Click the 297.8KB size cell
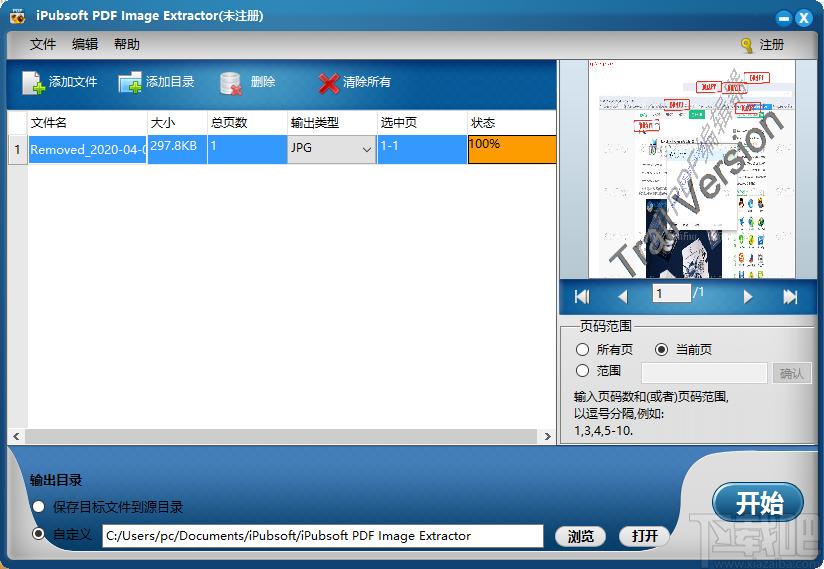Screen dimensions: 824x569 click(177, 150)
